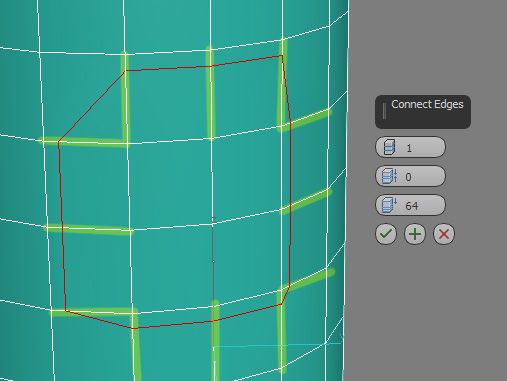Click the grip handle left of Connect Edges title
This screenshot has height=381, width=507.
(384, 111)
